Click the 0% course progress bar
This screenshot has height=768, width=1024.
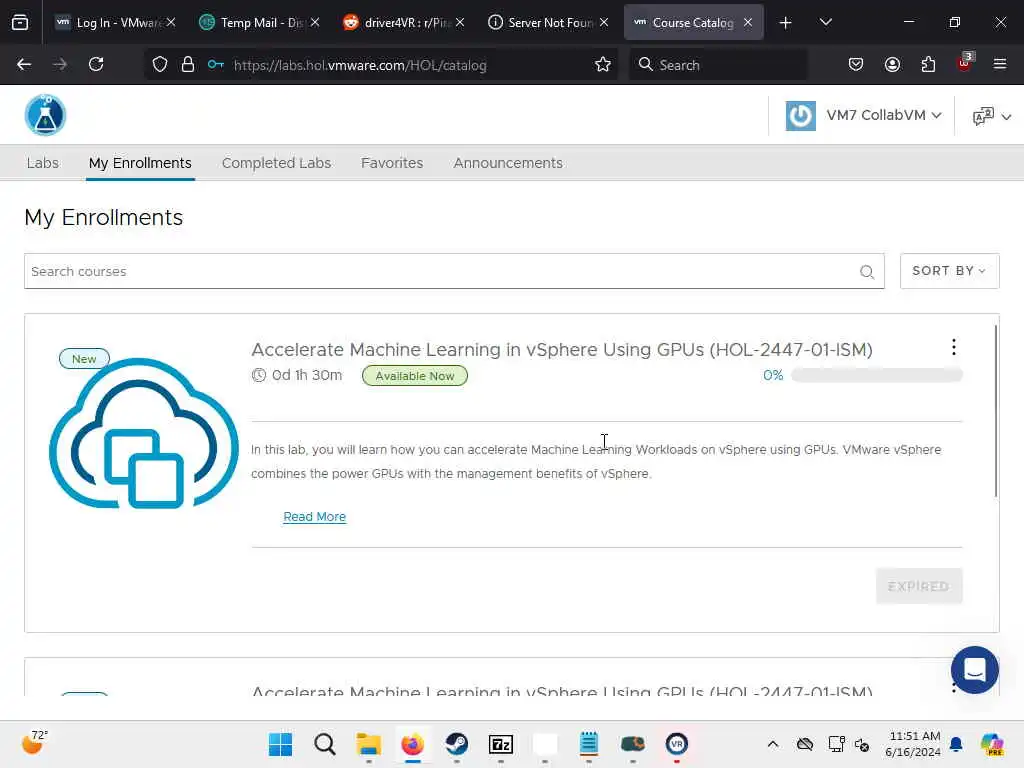(876, 376)
